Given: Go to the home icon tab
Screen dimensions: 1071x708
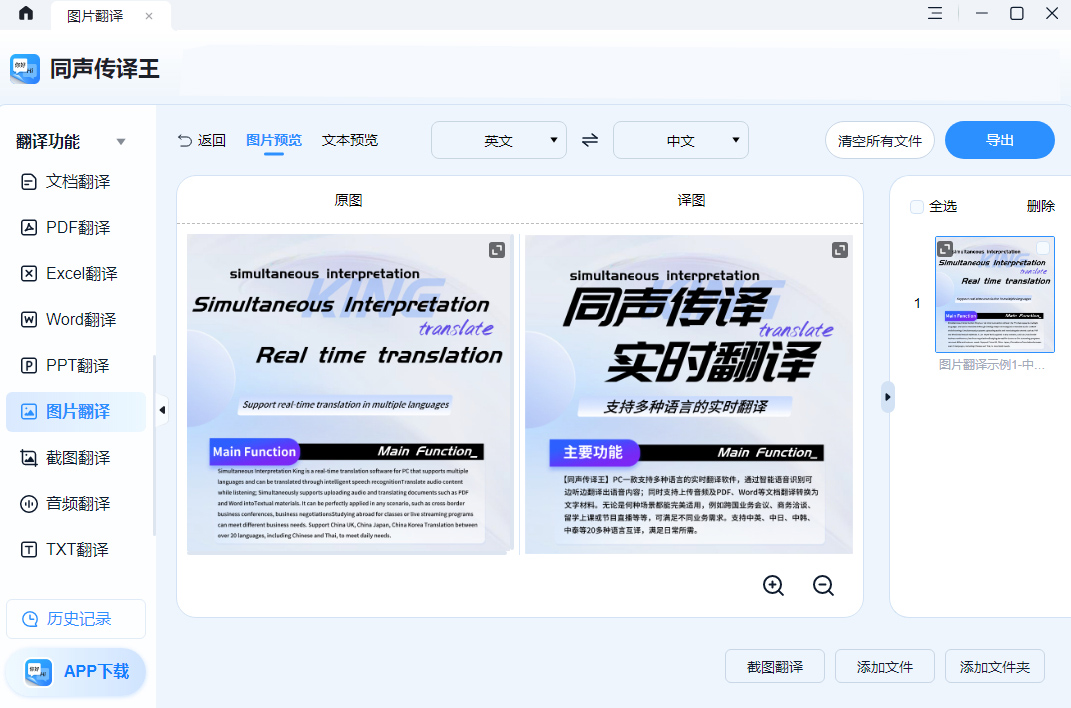Looking at the screenshot, I should 26,14.
